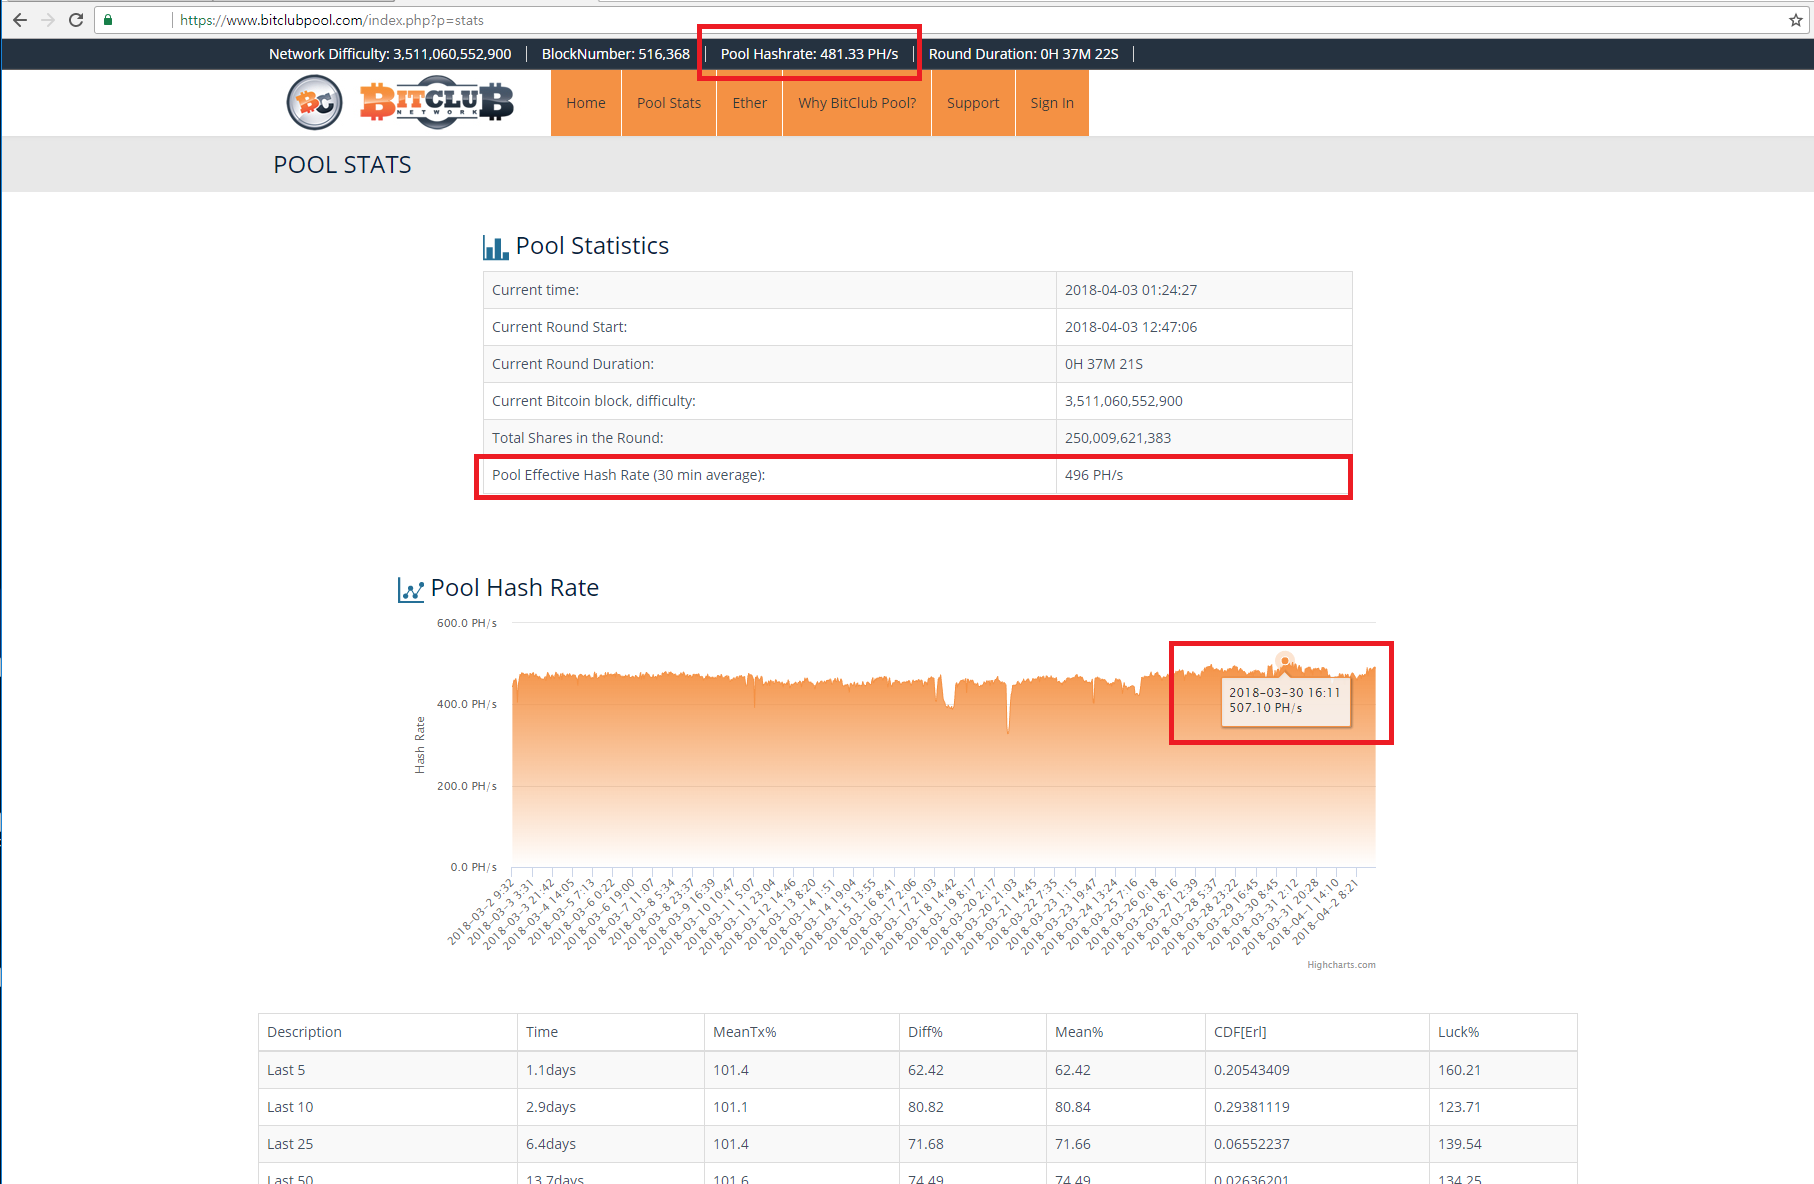Open the Sign In menu item
This screenshot has height=1184, width=1814.
tap(1052, 103)
